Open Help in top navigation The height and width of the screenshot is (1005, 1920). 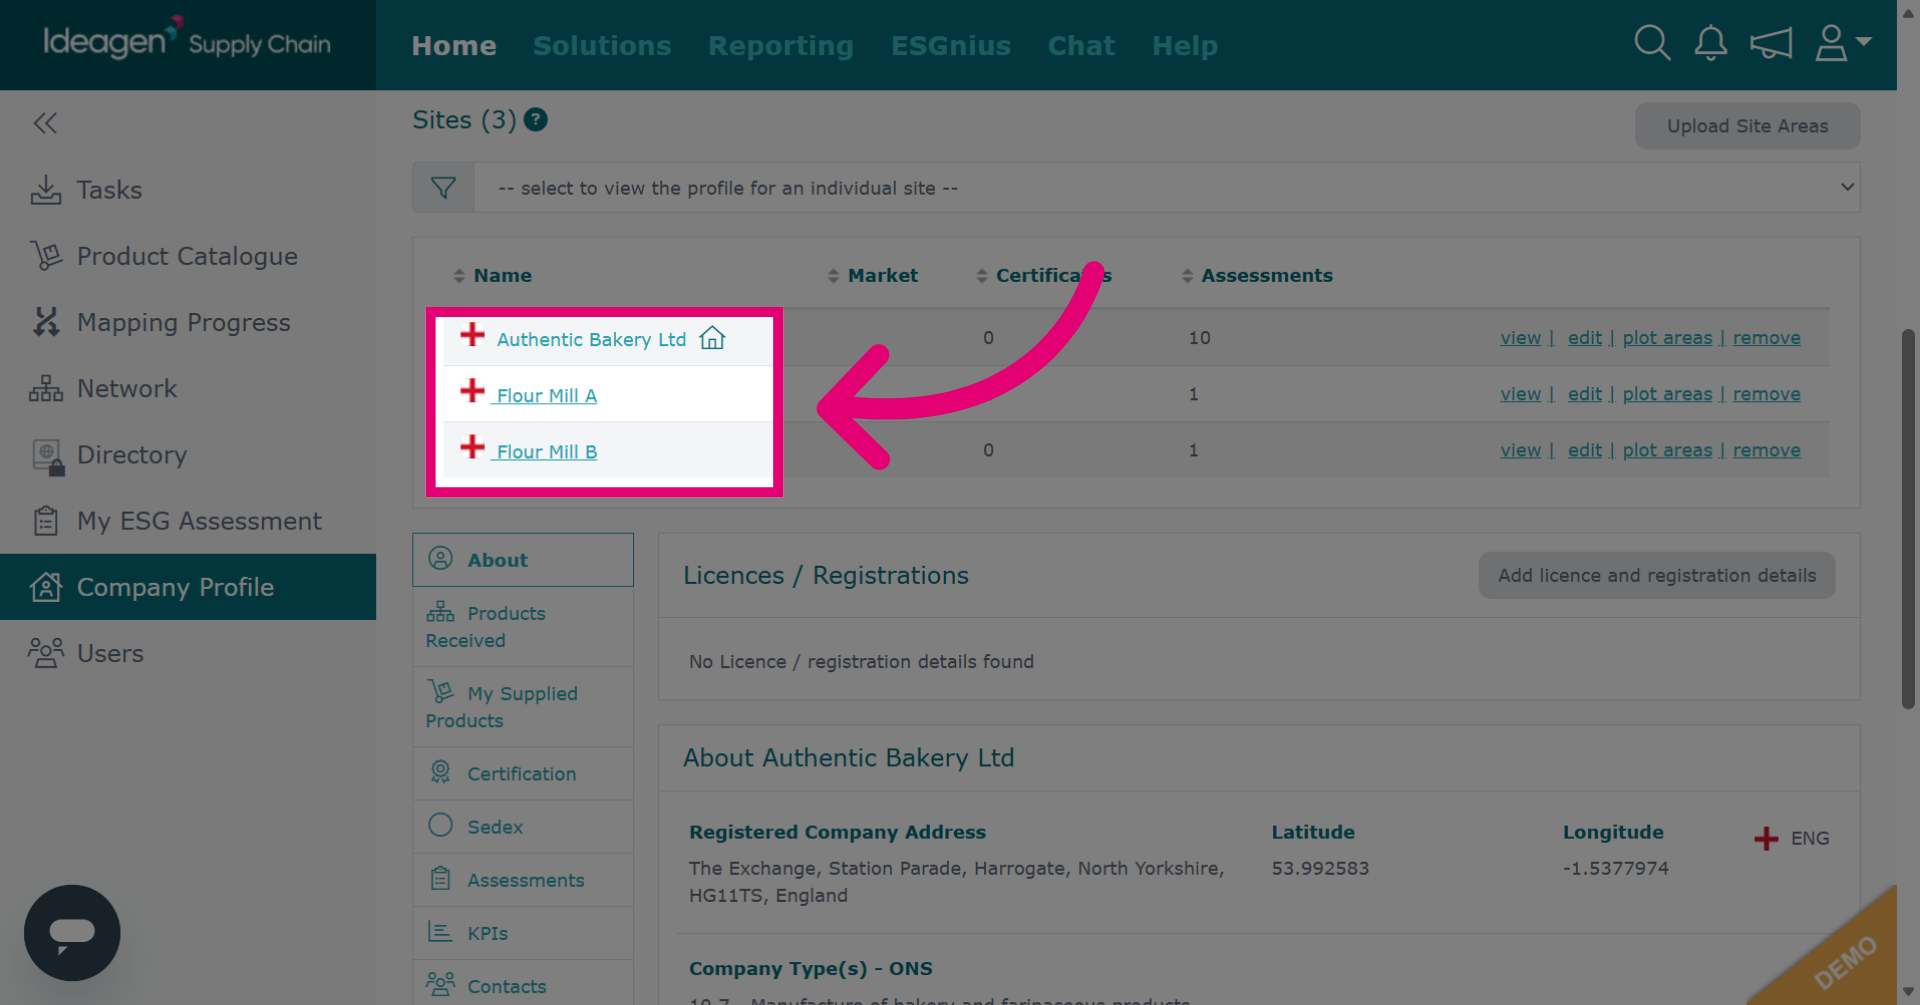pos(1185,46)
